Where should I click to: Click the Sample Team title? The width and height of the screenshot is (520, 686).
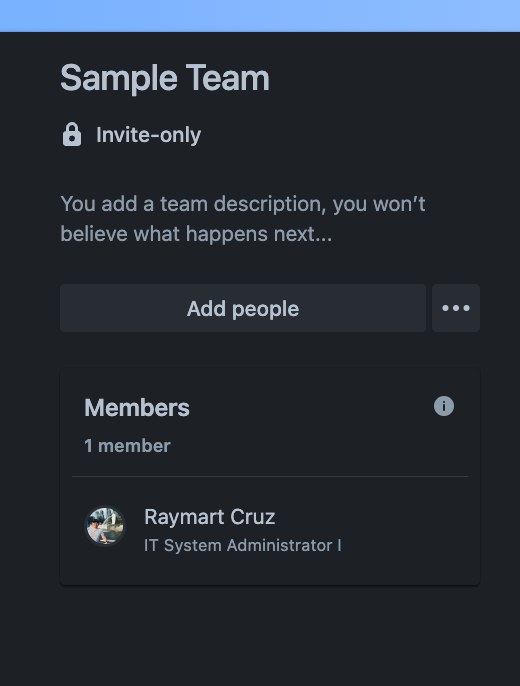tap(164, 78)
